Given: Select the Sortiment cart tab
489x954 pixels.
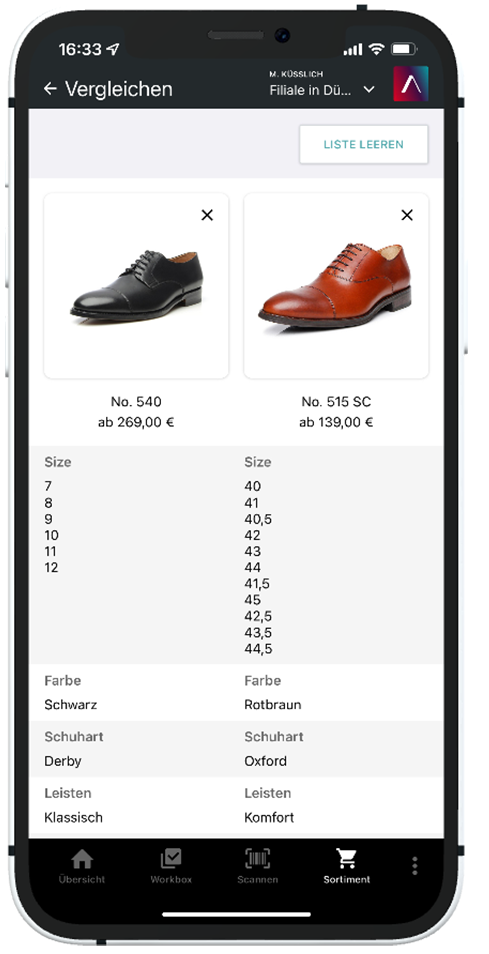Looking at the screenshot, I should [346, 866].
